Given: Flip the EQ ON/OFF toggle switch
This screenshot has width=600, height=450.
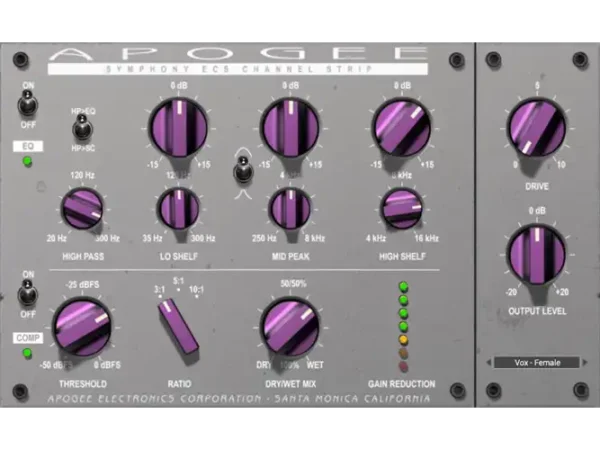Looking at the screenshot, I should pos(28,104).
